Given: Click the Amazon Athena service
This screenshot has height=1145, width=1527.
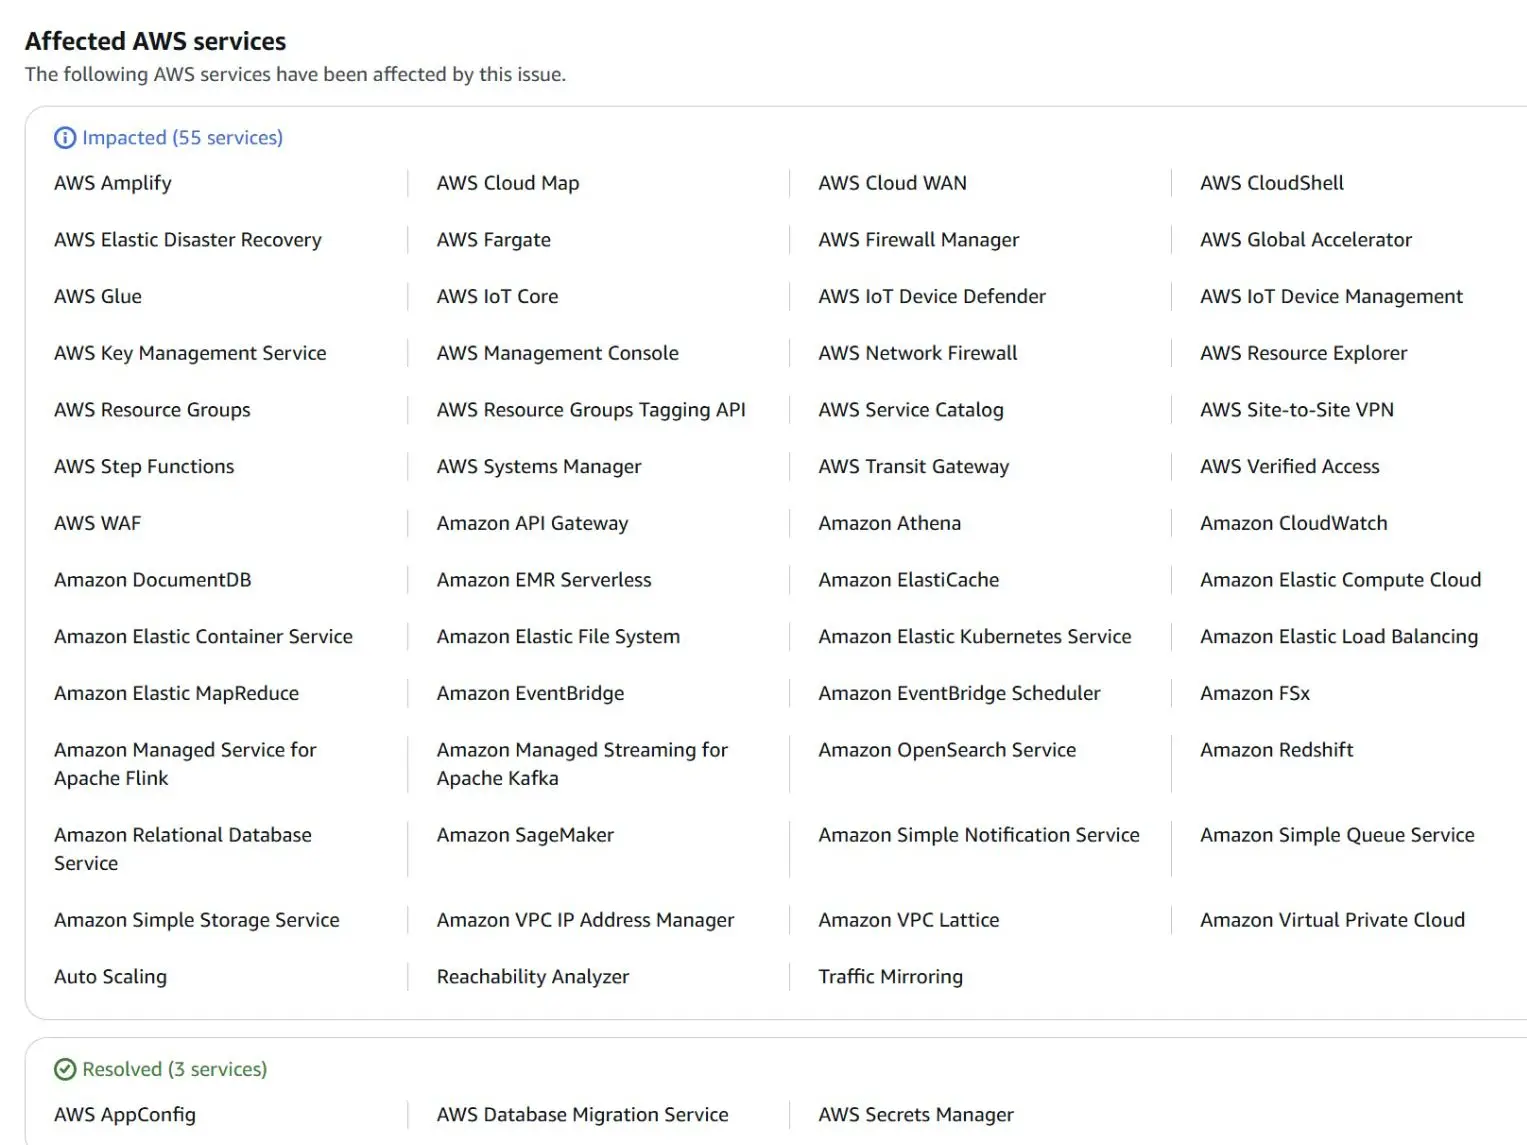Looking at the screenshot, I should [890, 524].
